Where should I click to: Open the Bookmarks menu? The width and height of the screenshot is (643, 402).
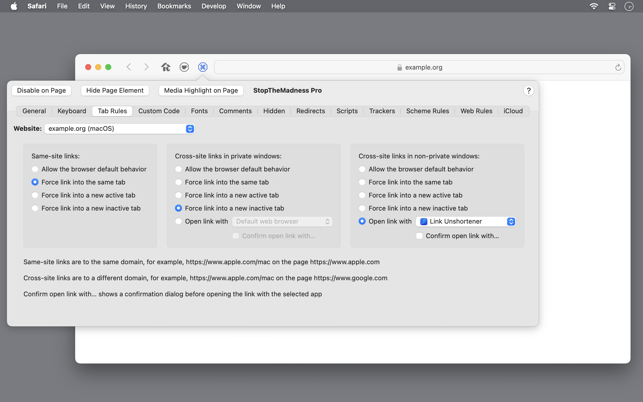click(x=174, y=6)
